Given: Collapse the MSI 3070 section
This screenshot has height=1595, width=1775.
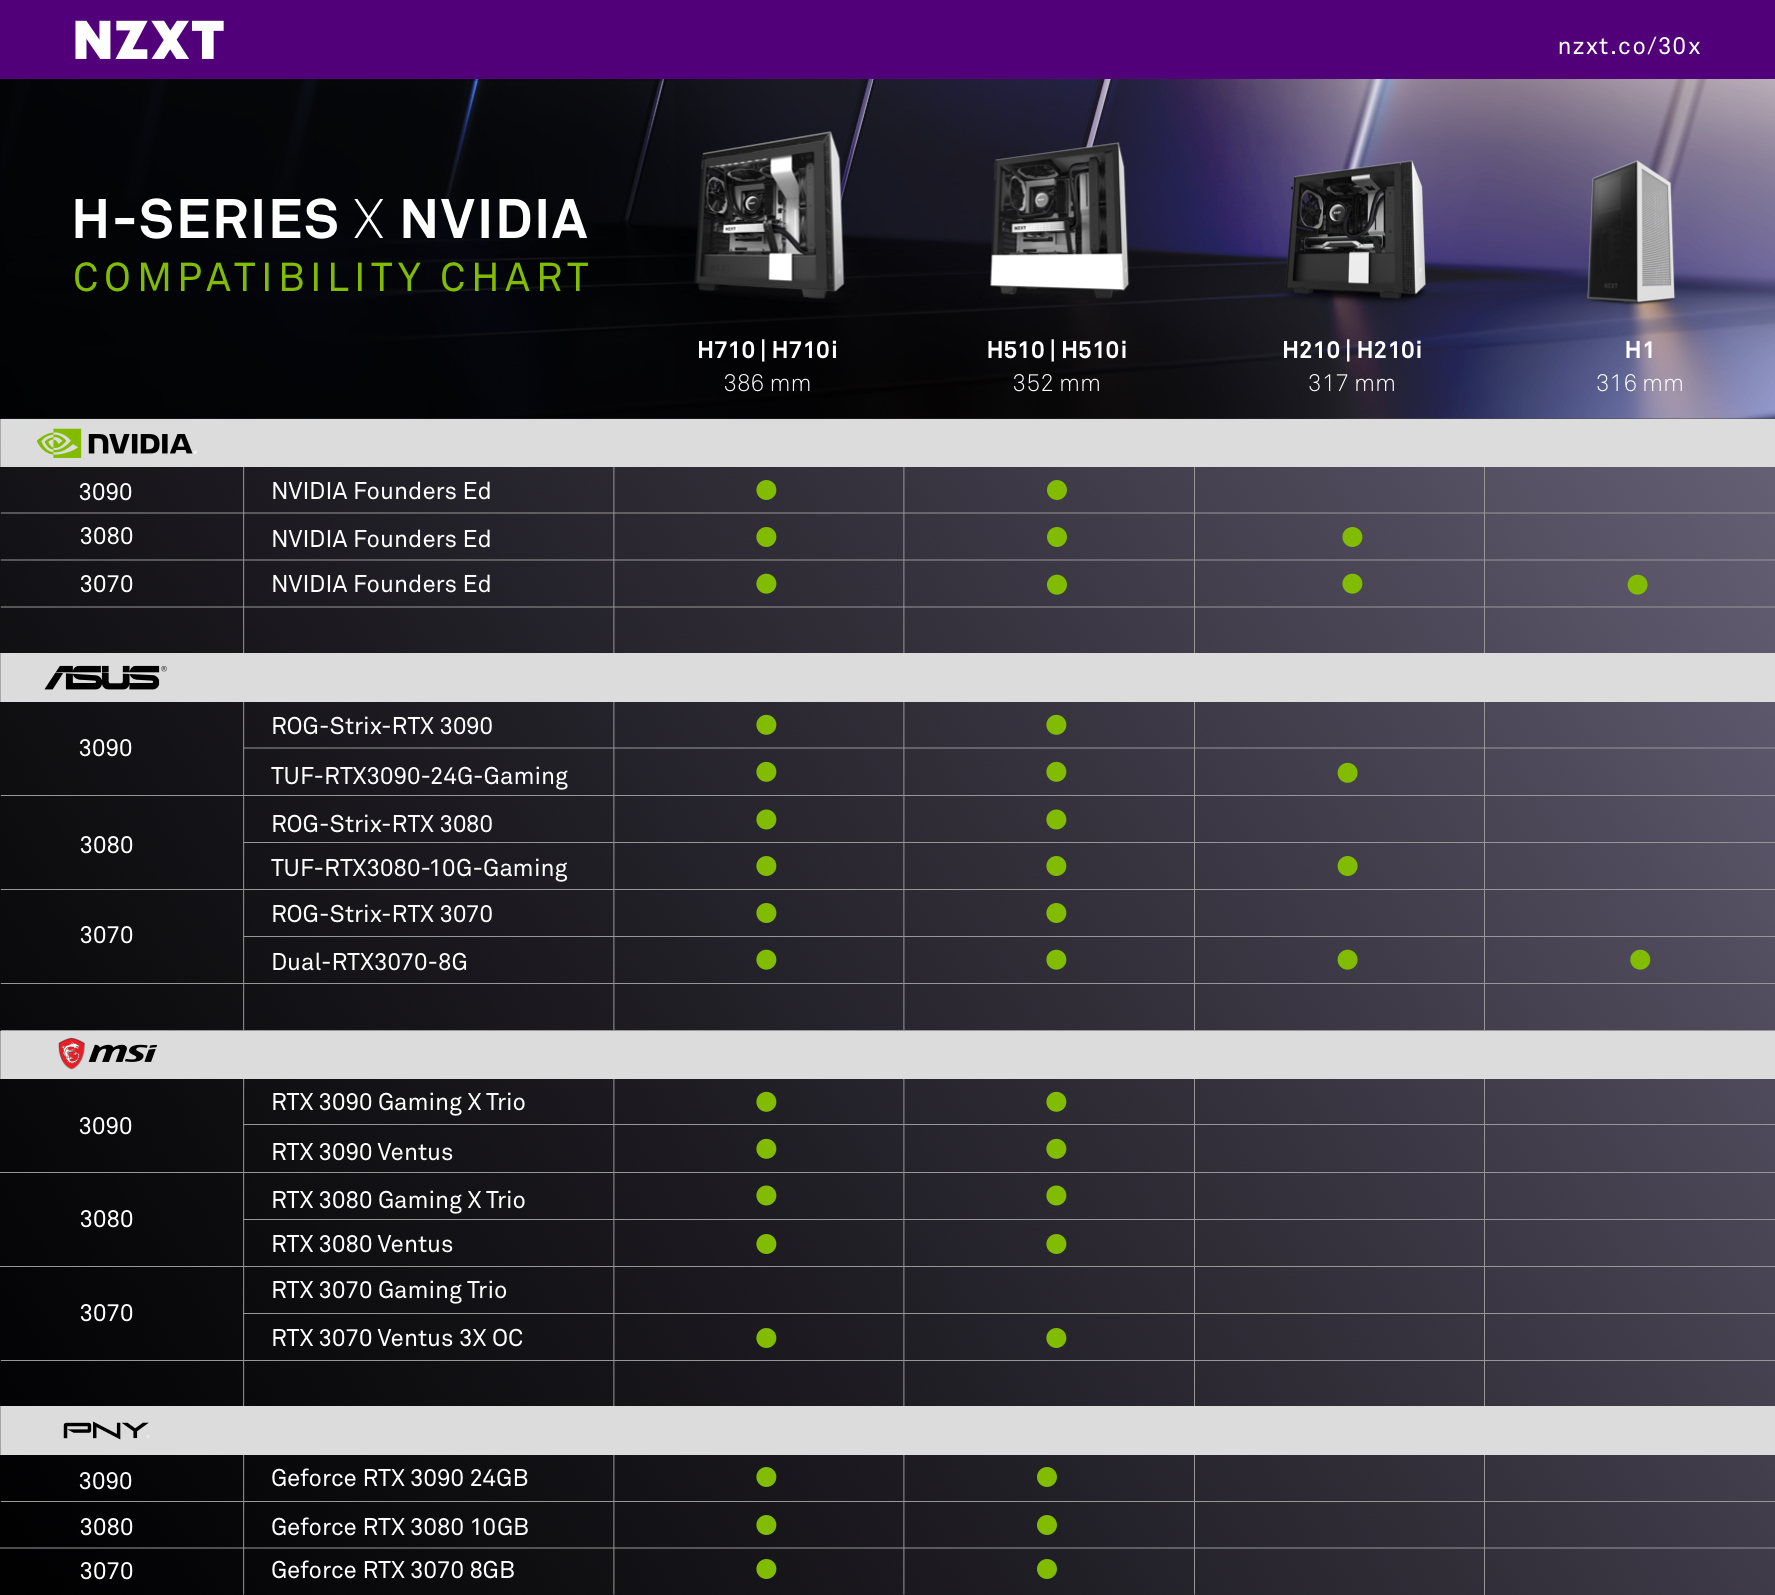Looking at the screenshot, I should point(106,1313).
